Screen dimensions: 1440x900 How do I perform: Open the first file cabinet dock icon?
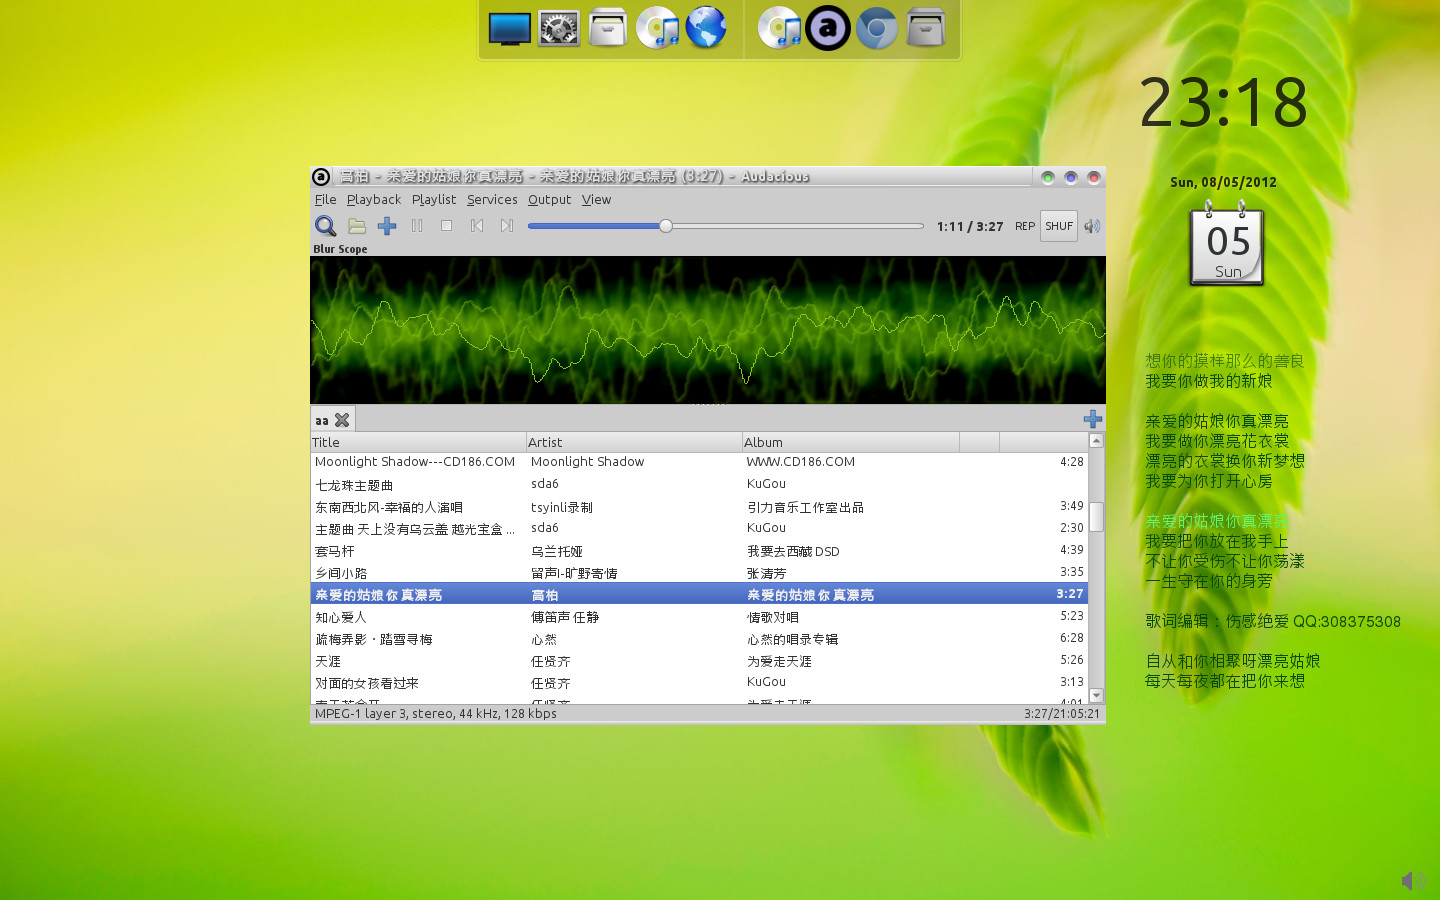608,28
